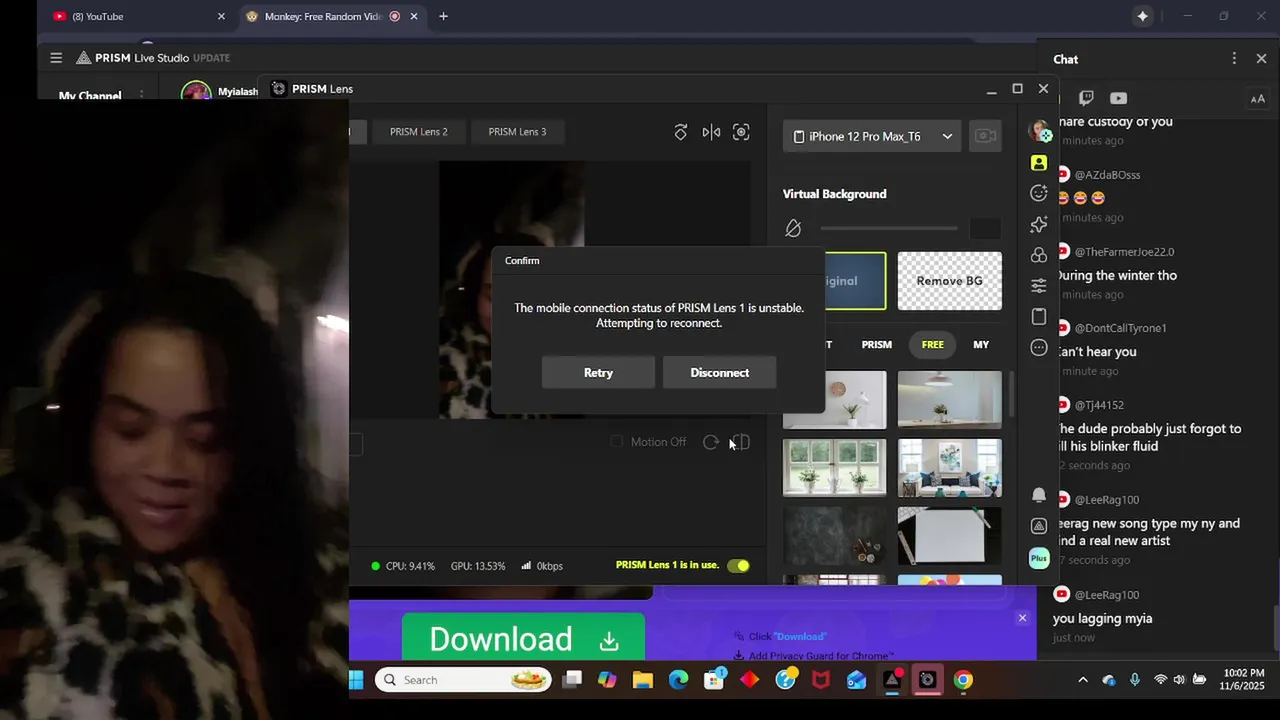Click UPDATE label in PRISM Live Studio title

click(211, 58)
